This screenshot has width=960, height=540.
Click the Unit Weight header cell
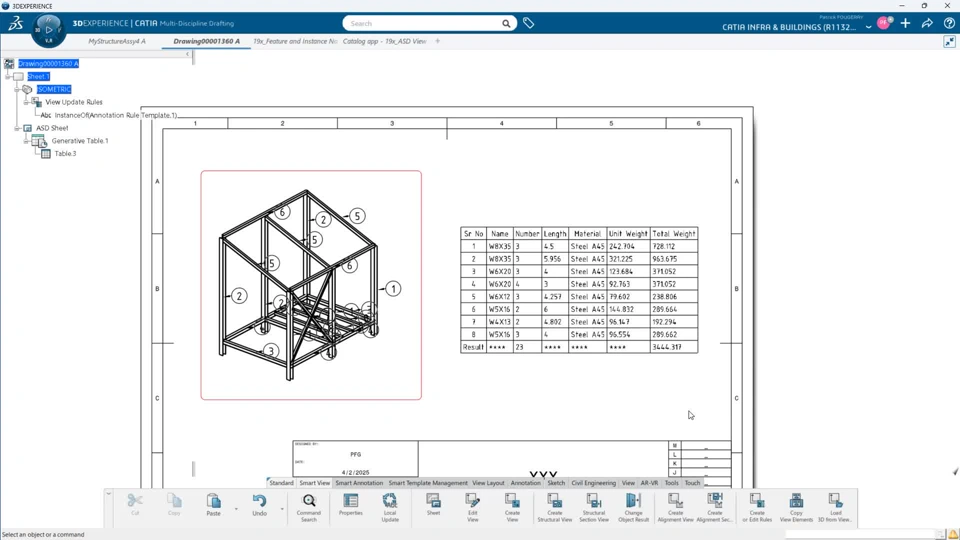click(x=628, y=234)
